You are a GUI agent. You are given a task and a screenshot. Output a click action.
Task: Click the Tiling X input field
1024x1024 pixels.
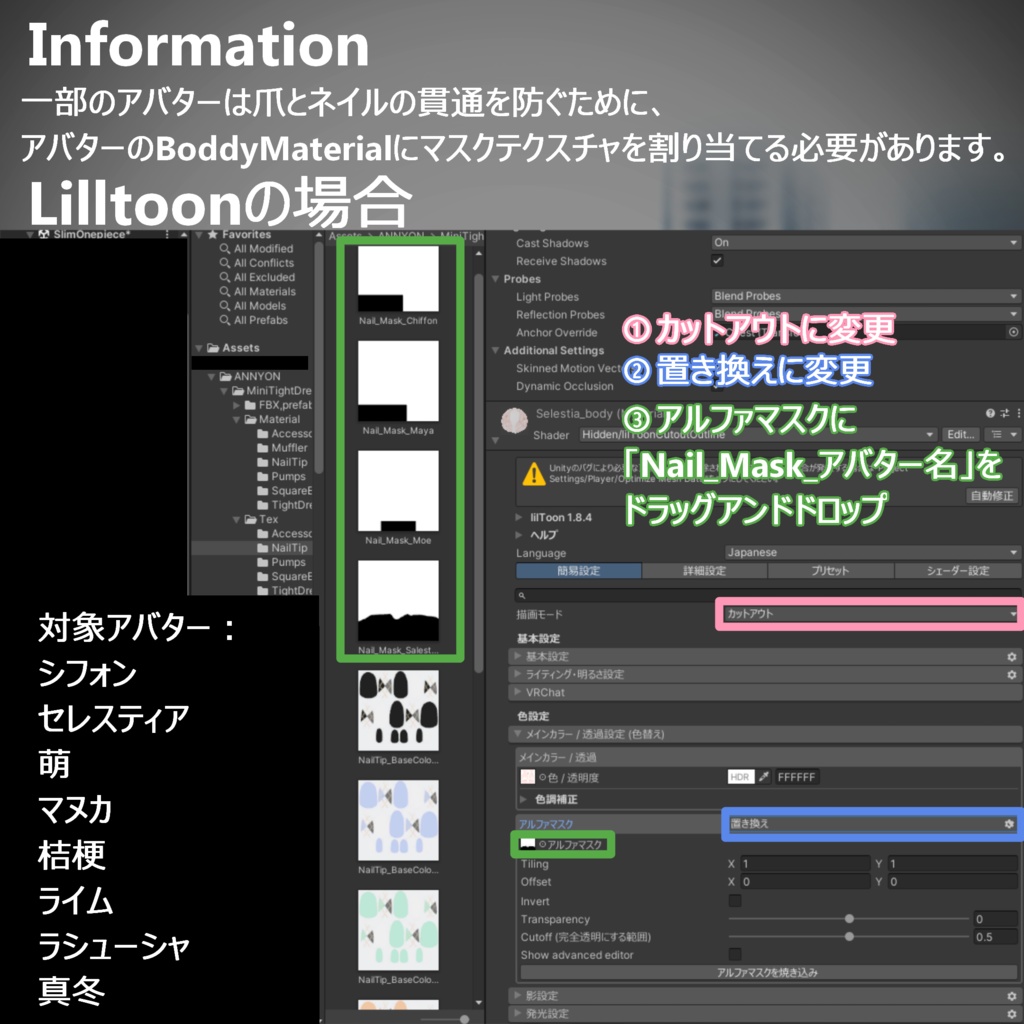click(x=805, y=863)
